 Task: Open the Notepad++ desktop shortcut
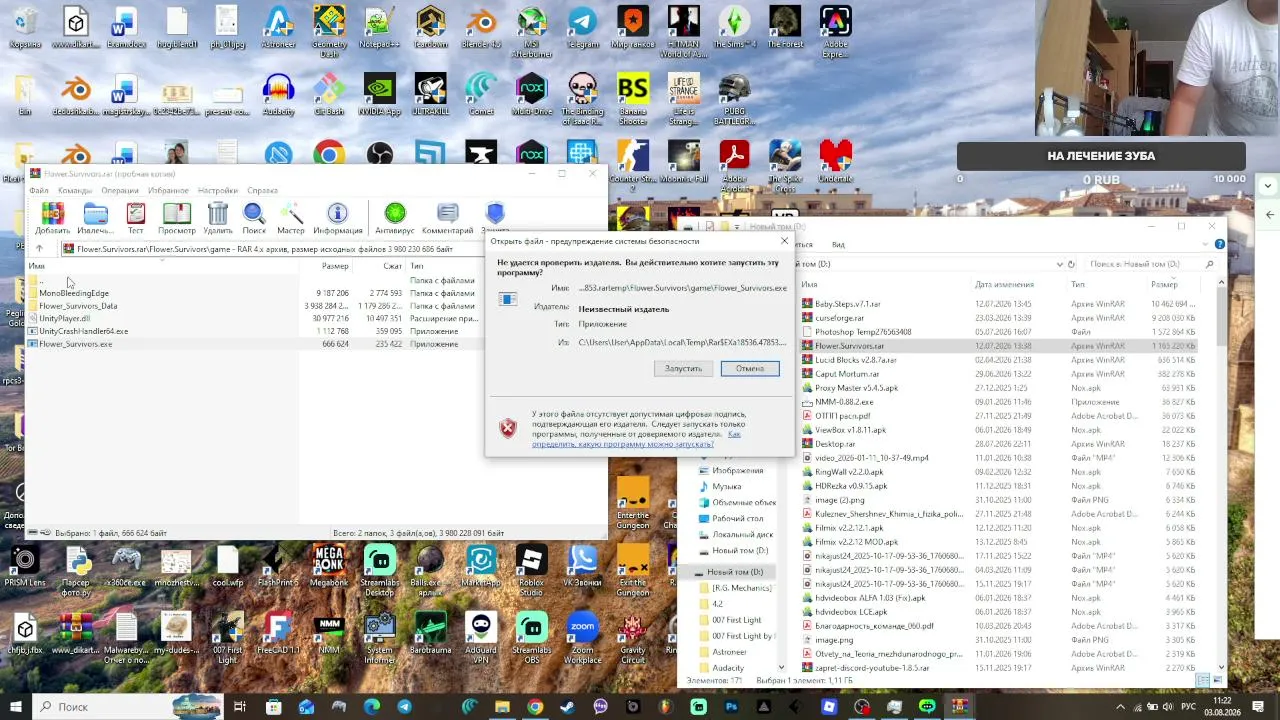point(379,28)
